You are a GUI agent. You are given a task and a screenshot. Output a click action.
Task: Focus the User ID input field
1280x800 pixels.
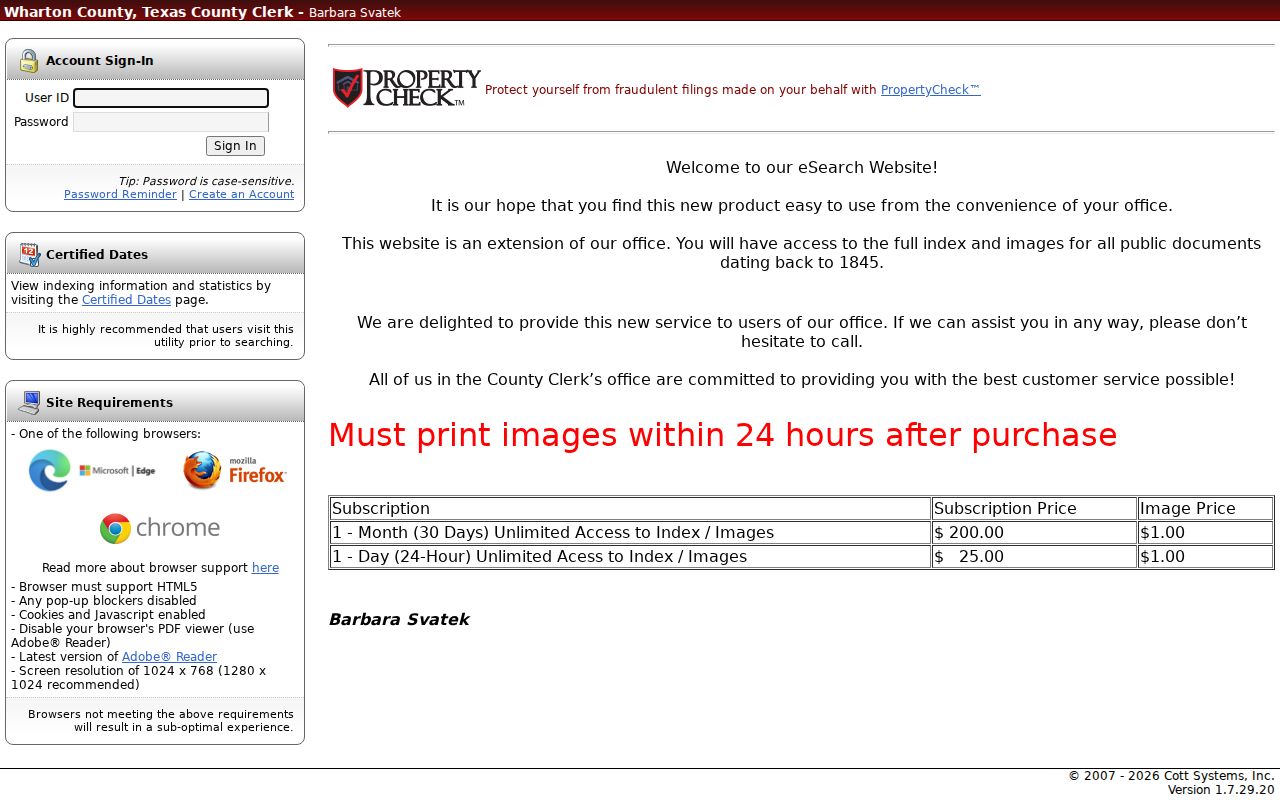click(x=171, y=98)
